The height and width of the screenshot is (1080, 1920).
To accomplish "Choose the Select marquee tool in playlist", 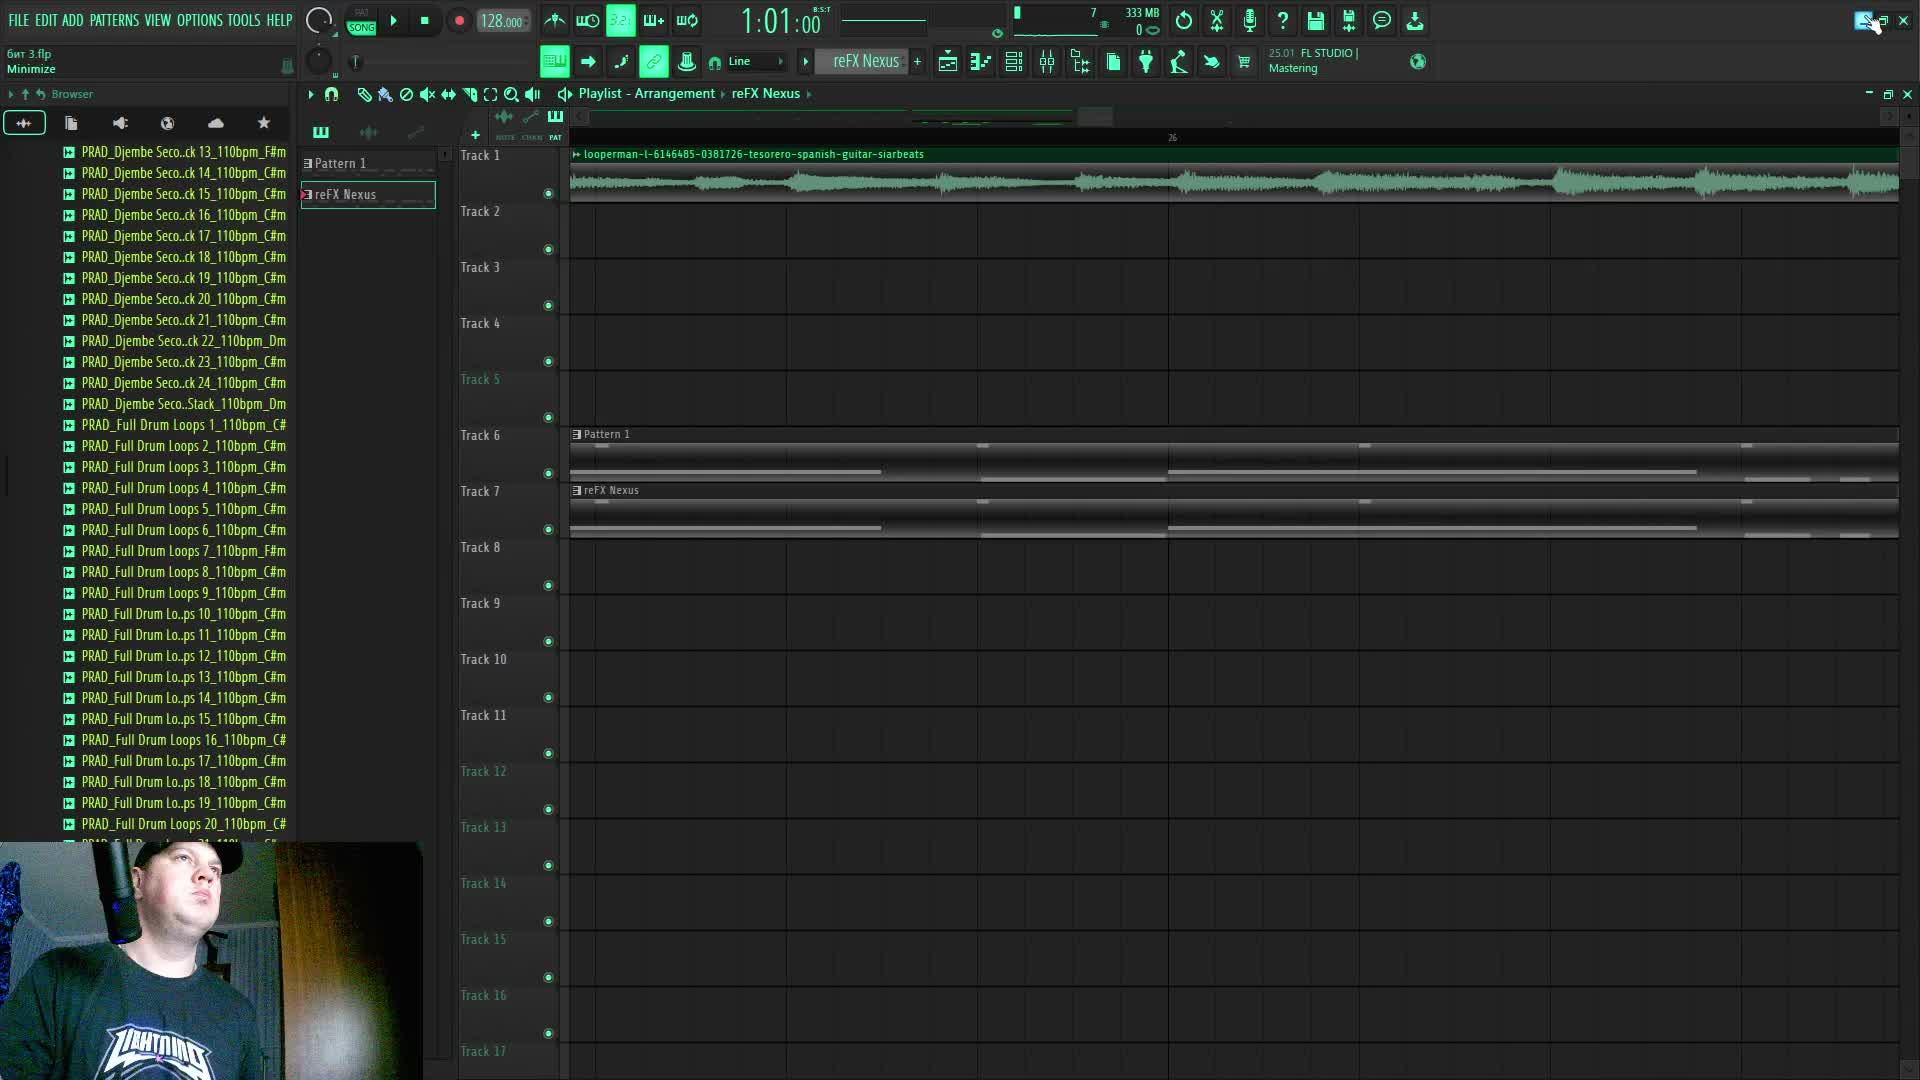I will coord(490,94).
